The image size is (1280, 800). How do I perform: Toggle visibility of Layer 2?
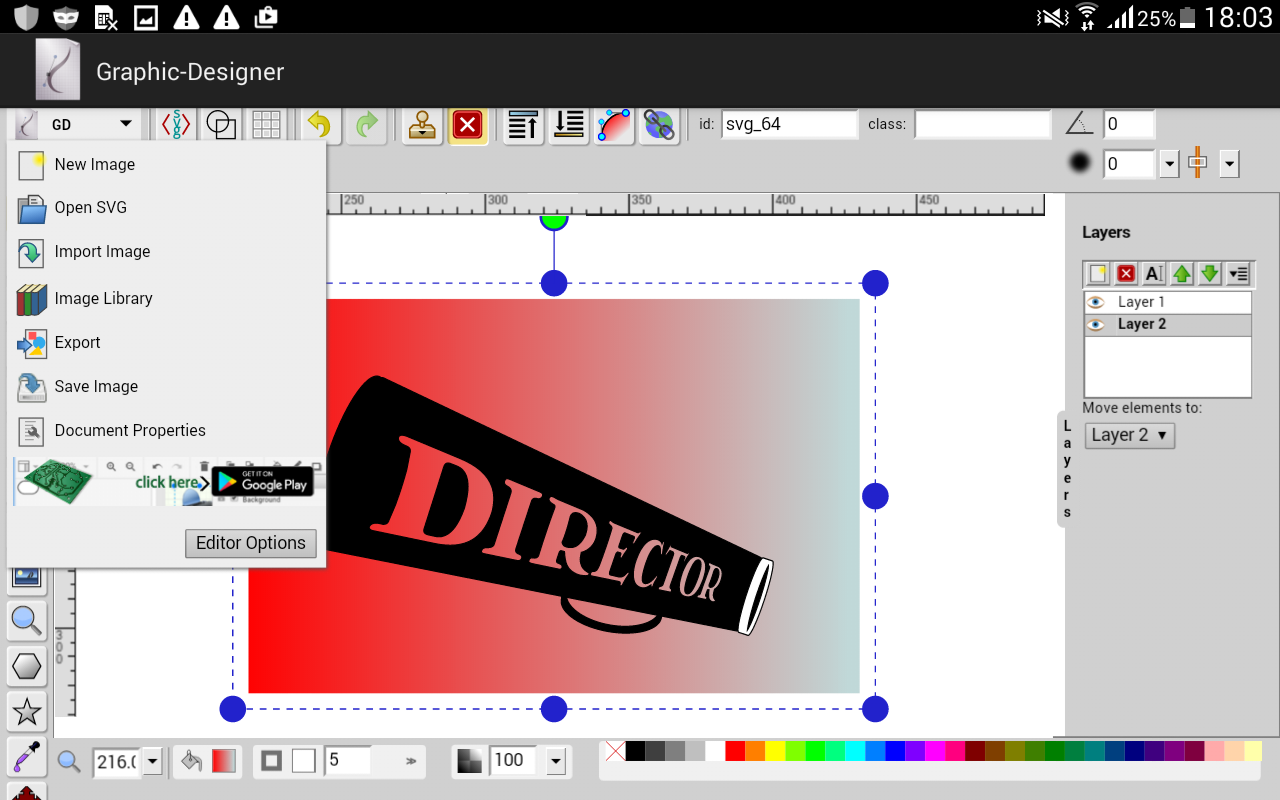click(1096, 324)
